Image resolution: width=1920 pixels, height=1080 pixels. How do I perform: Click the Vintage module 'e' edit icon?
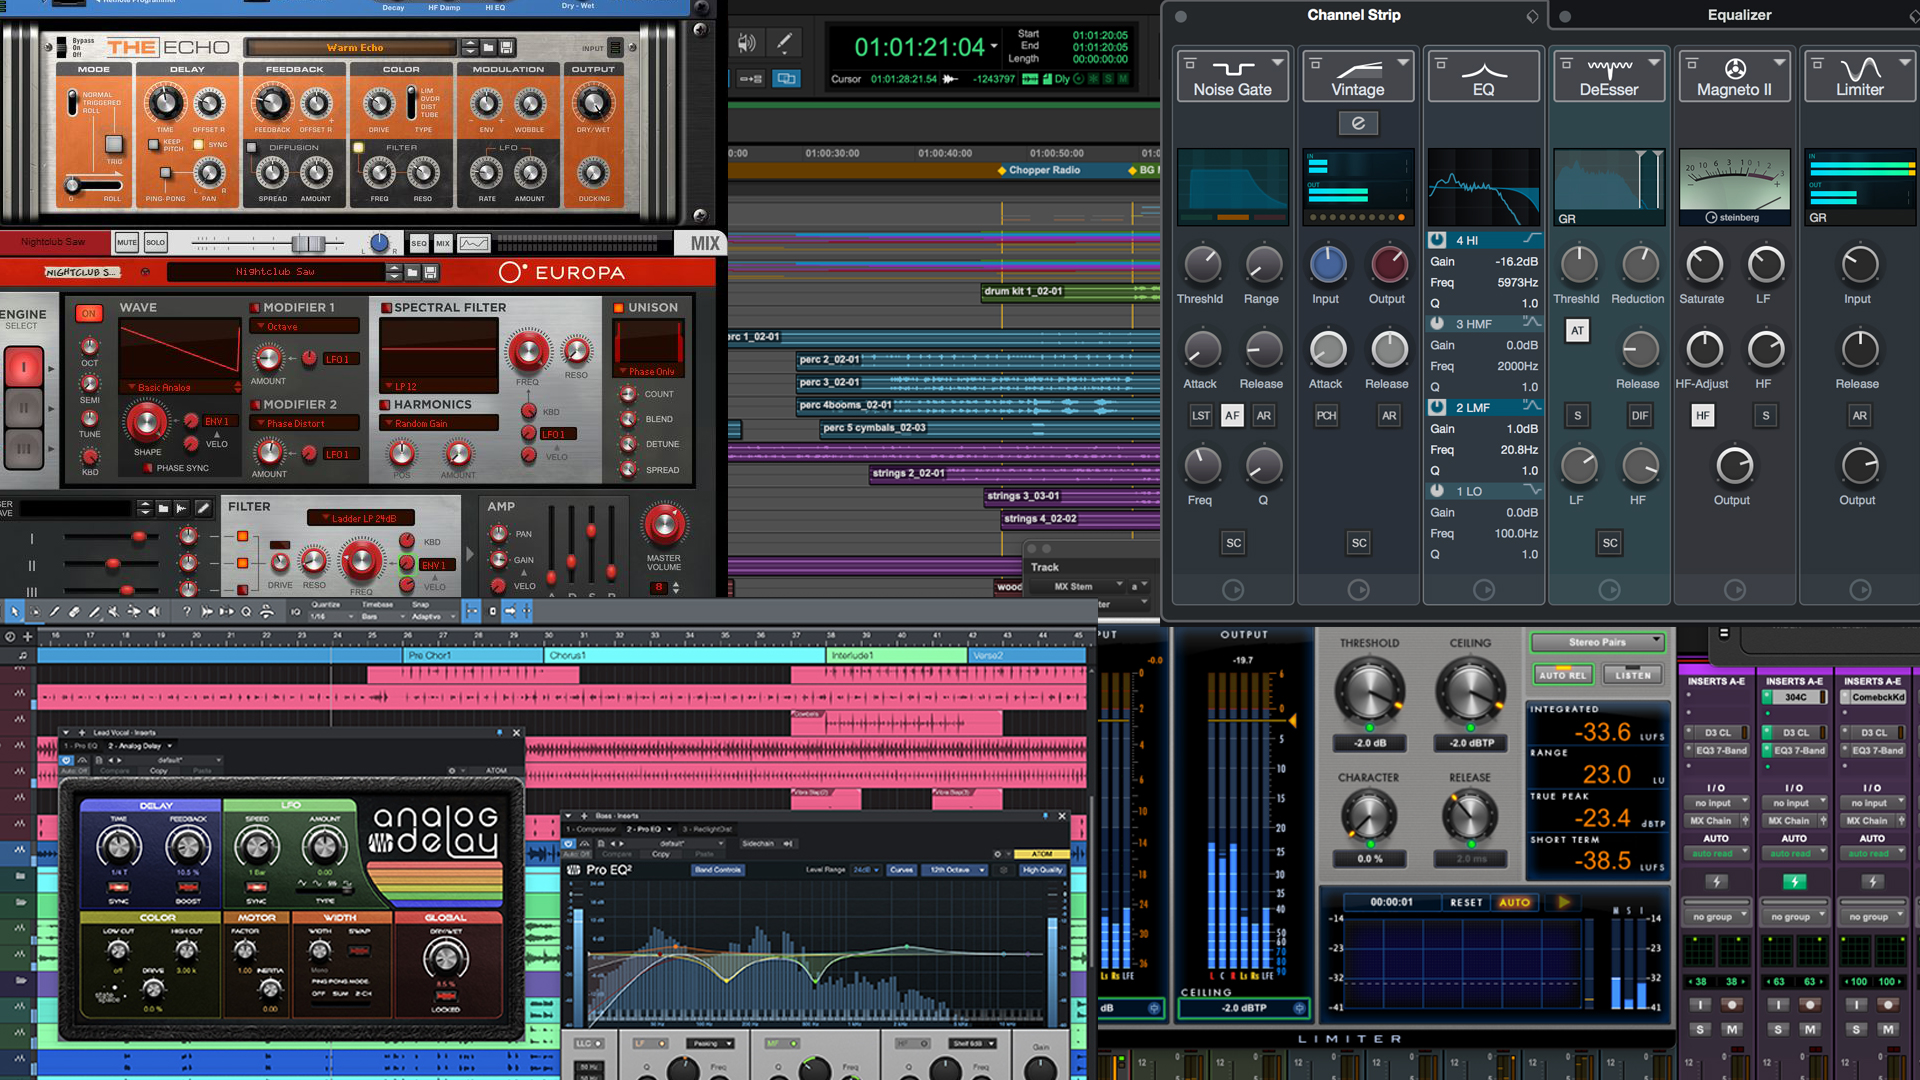[1358, 123]
